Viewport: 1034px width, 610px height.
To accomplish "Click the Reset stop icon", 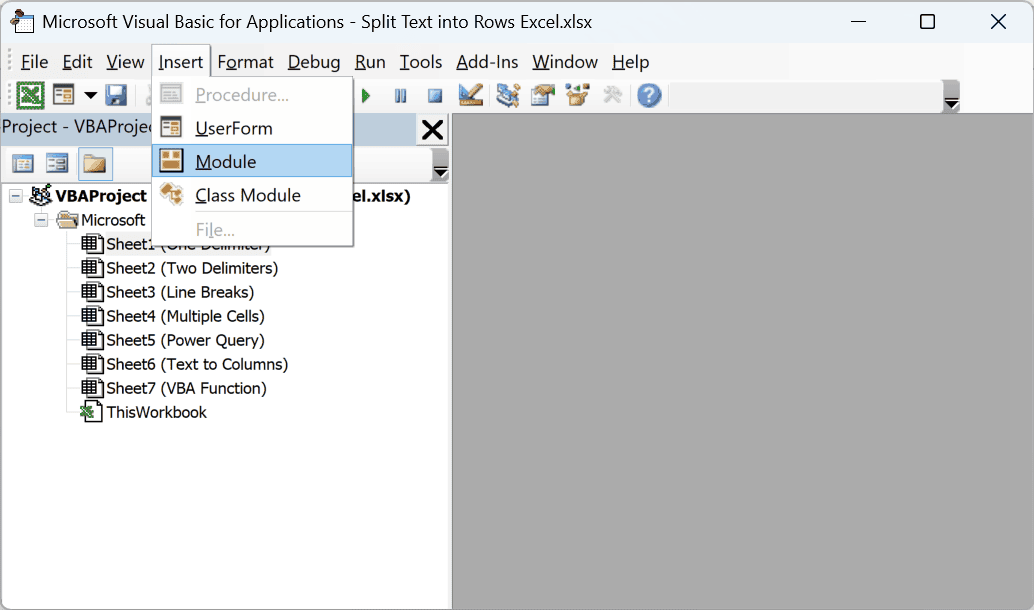I will click(x=435, y=96).
